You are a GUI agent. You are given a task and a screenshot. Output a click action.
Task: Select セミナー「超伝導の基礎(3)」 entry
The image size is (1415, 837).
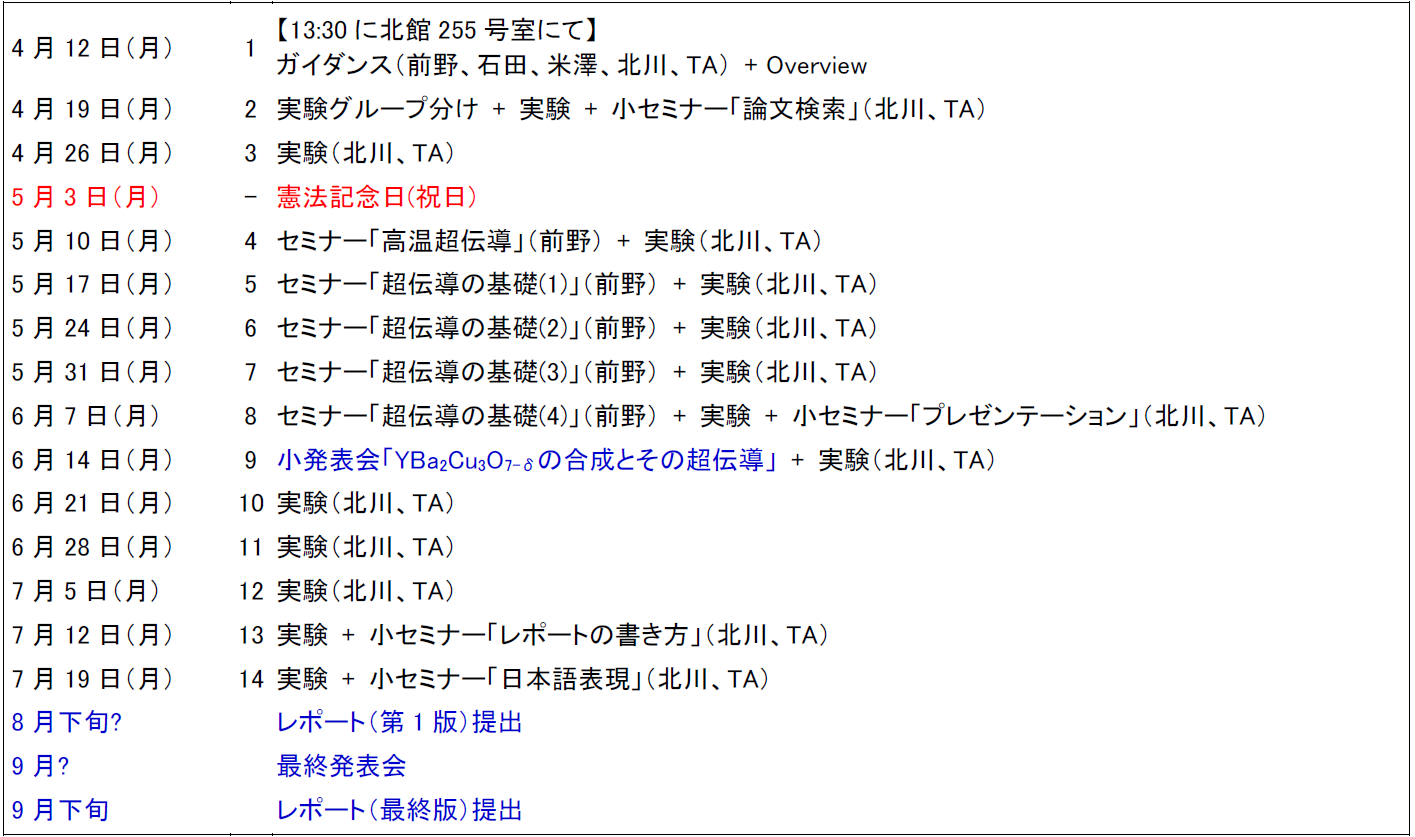(577, 372)
